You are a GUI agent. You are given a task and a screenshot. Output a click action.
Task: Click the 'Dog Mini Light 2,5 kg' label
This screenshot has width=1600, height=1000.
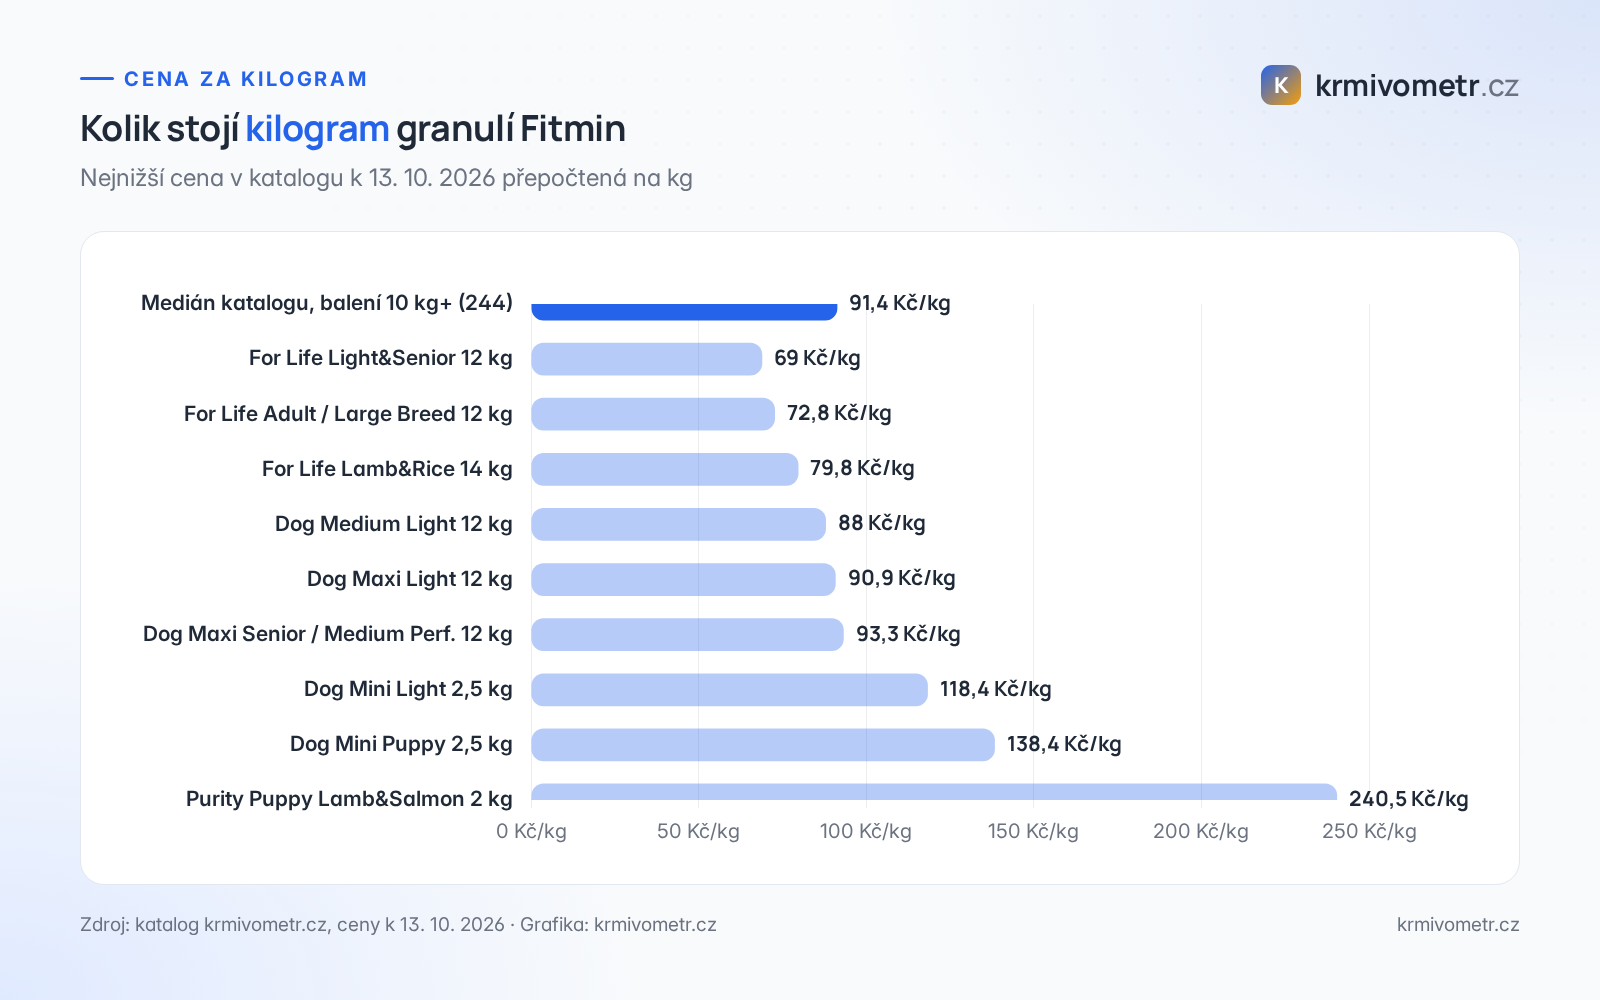[408, 689]
